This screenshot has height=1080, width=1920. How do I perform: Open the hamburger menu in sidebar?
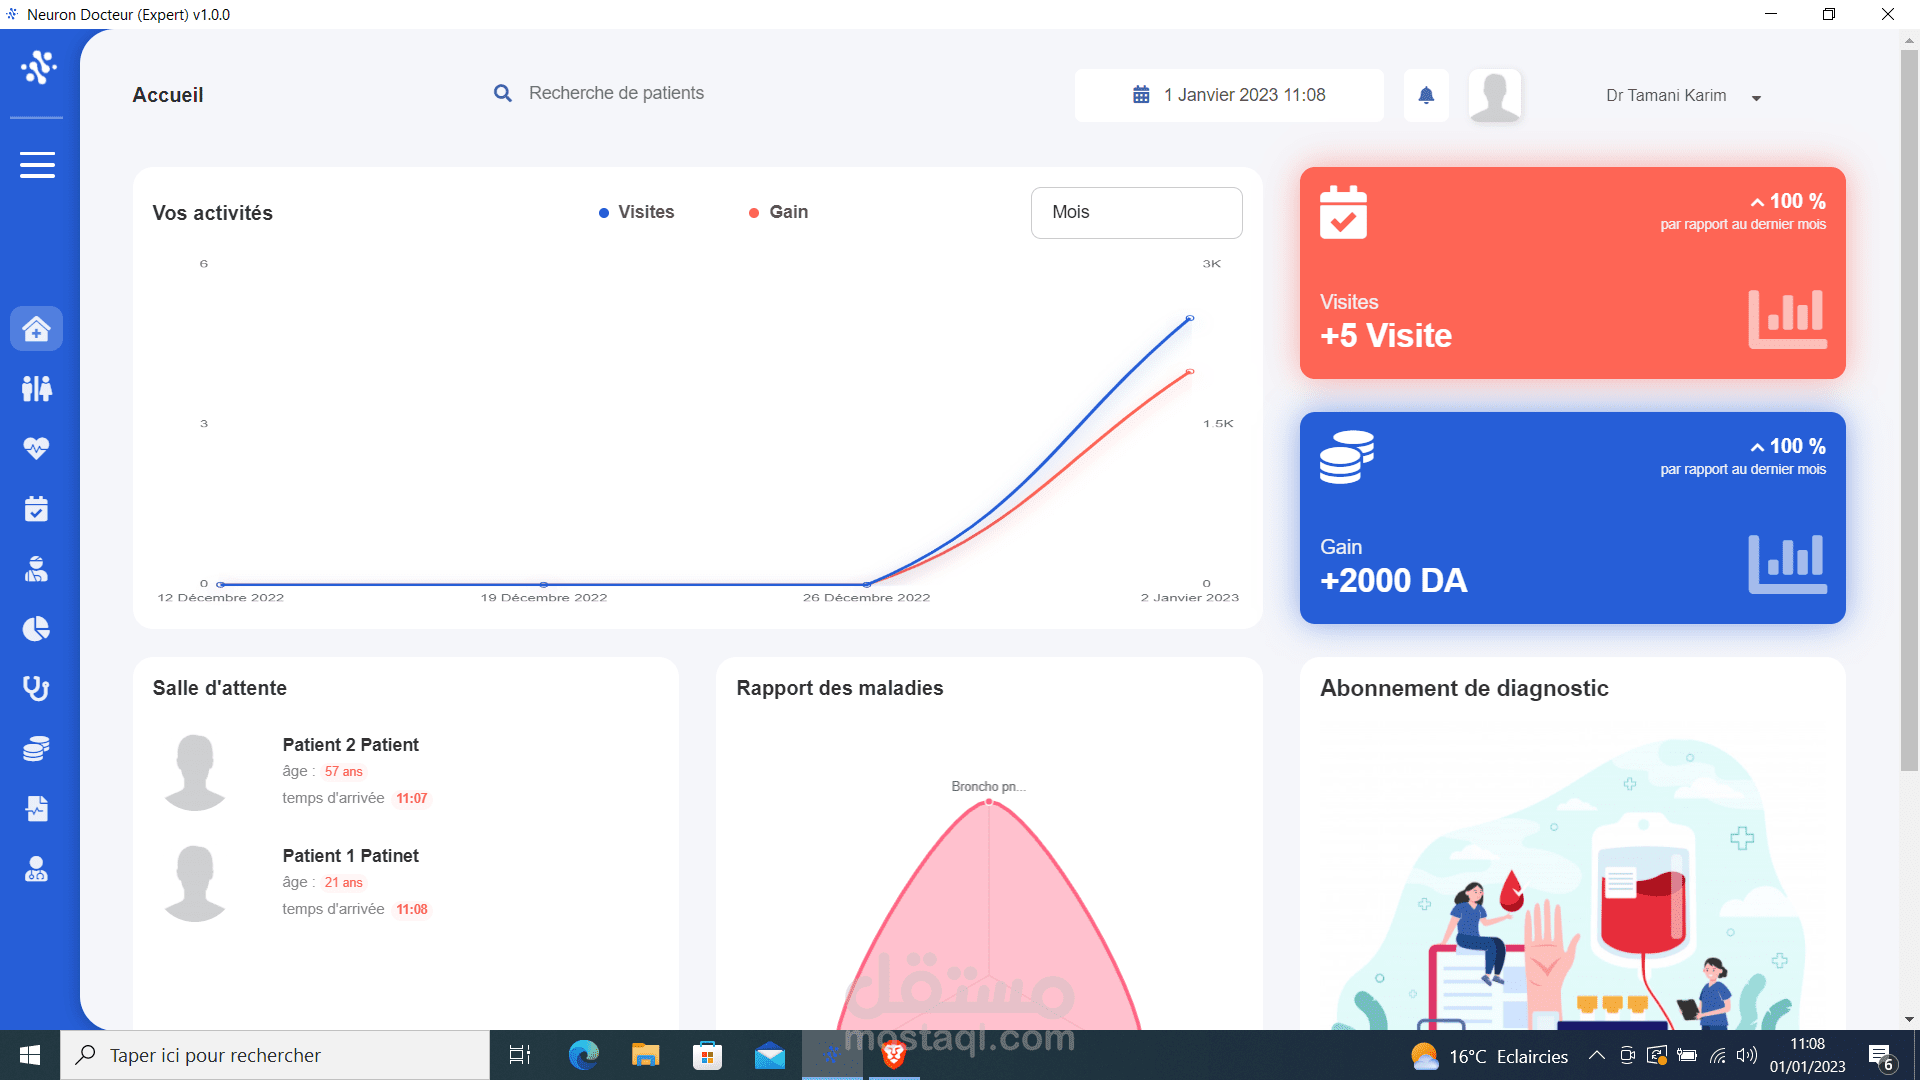click(37, 165)
